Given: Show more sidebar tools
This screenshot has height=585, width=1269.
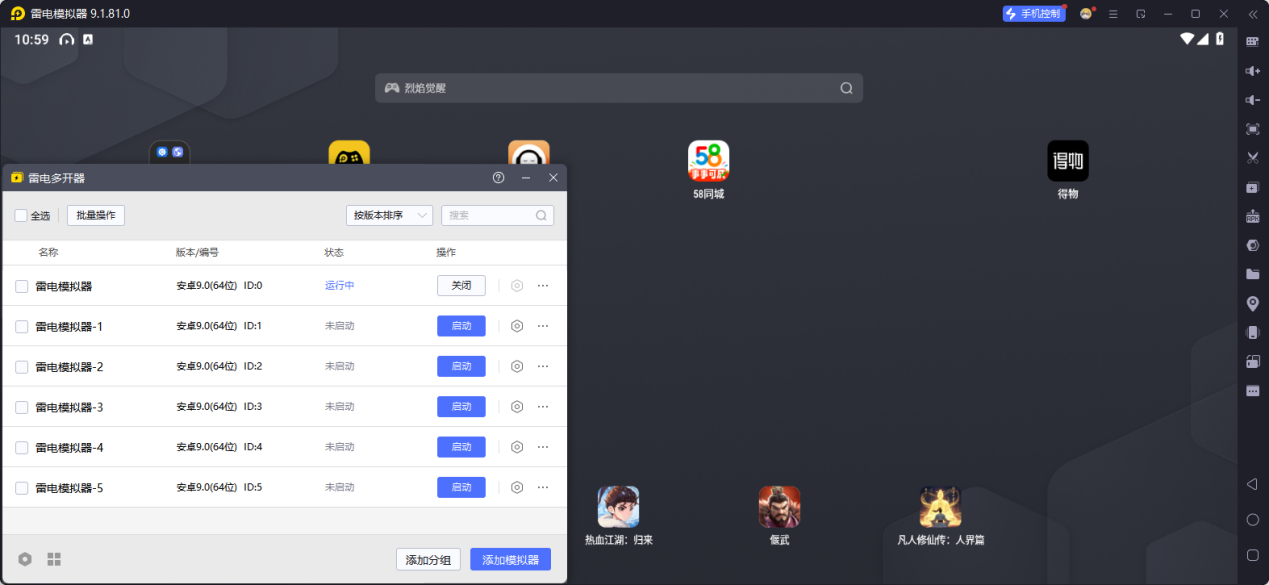Looking at the screenshot, I should click(x=1252, y=391).
